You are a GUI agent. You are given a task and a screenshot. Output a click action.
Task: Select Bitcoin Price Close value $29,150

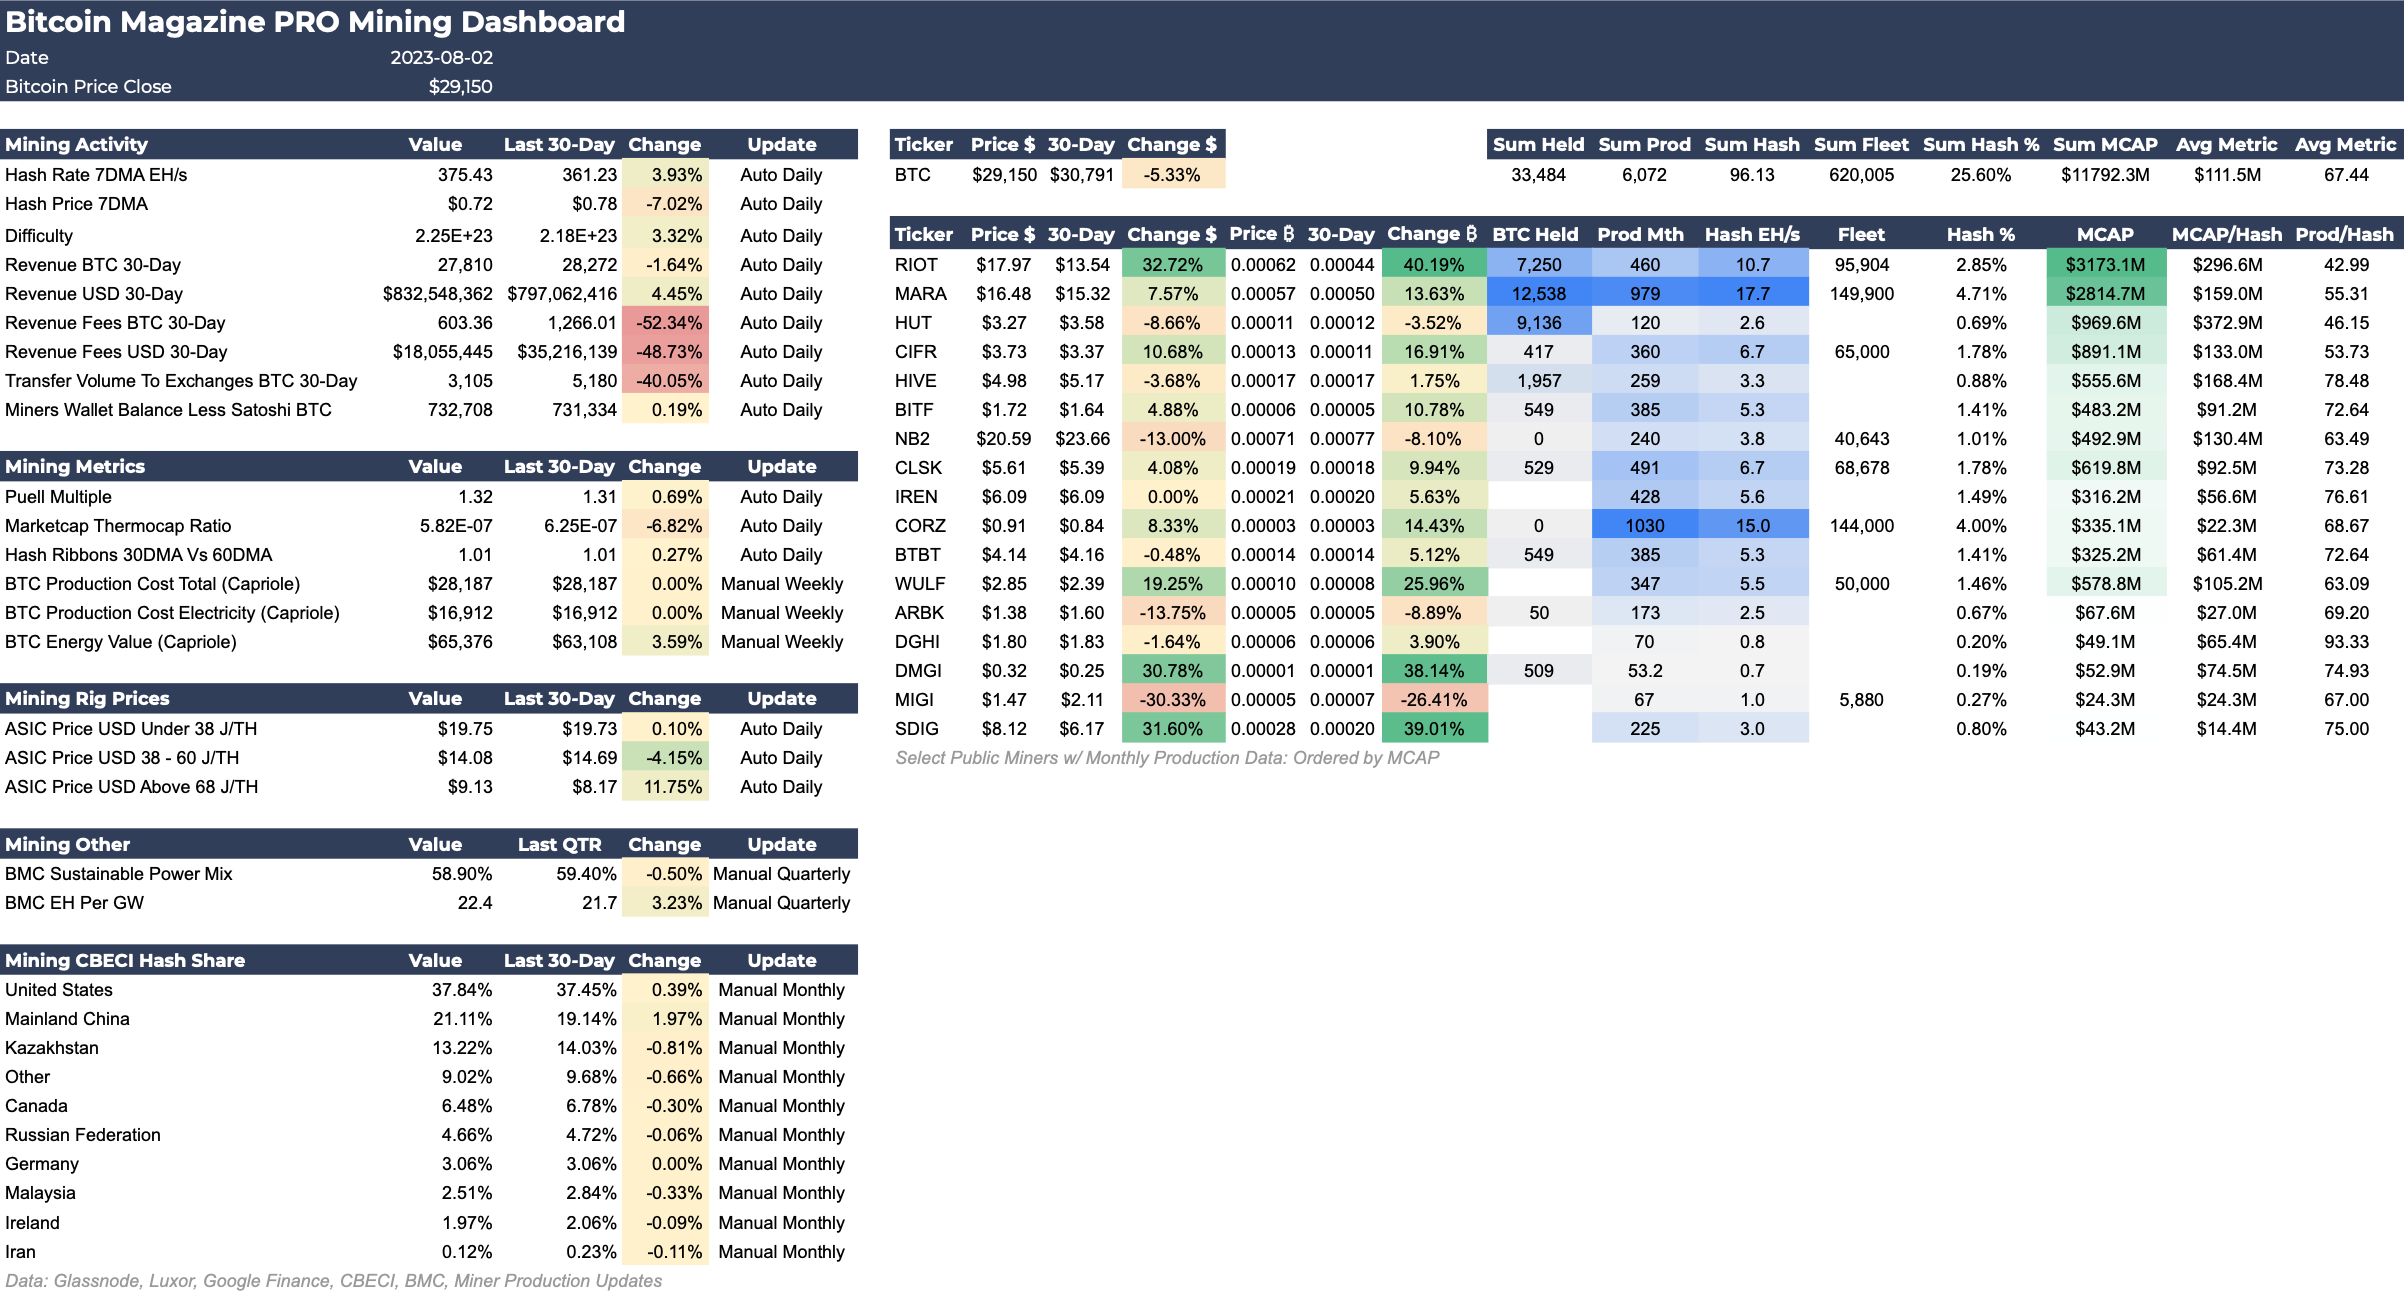(x=460, y=87)
